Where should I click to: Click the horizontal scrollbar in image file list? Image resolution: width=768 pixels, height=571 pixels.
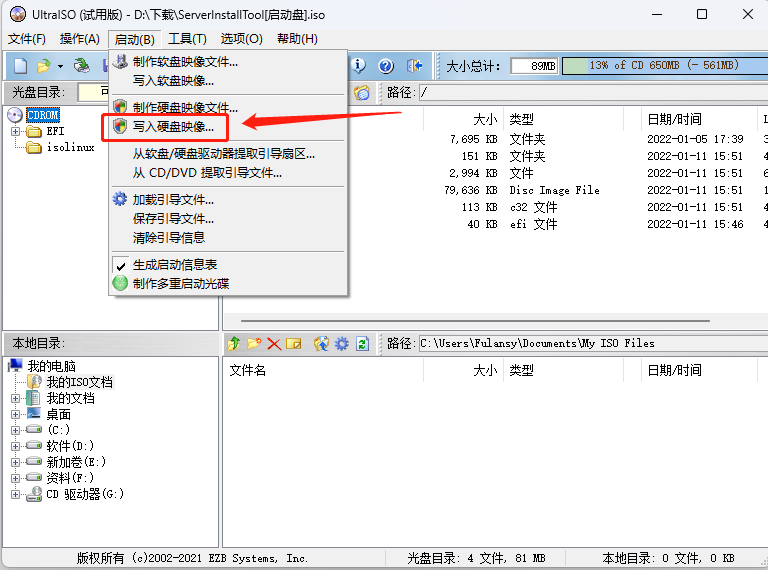pyautogui.click(x=475, y=321)
